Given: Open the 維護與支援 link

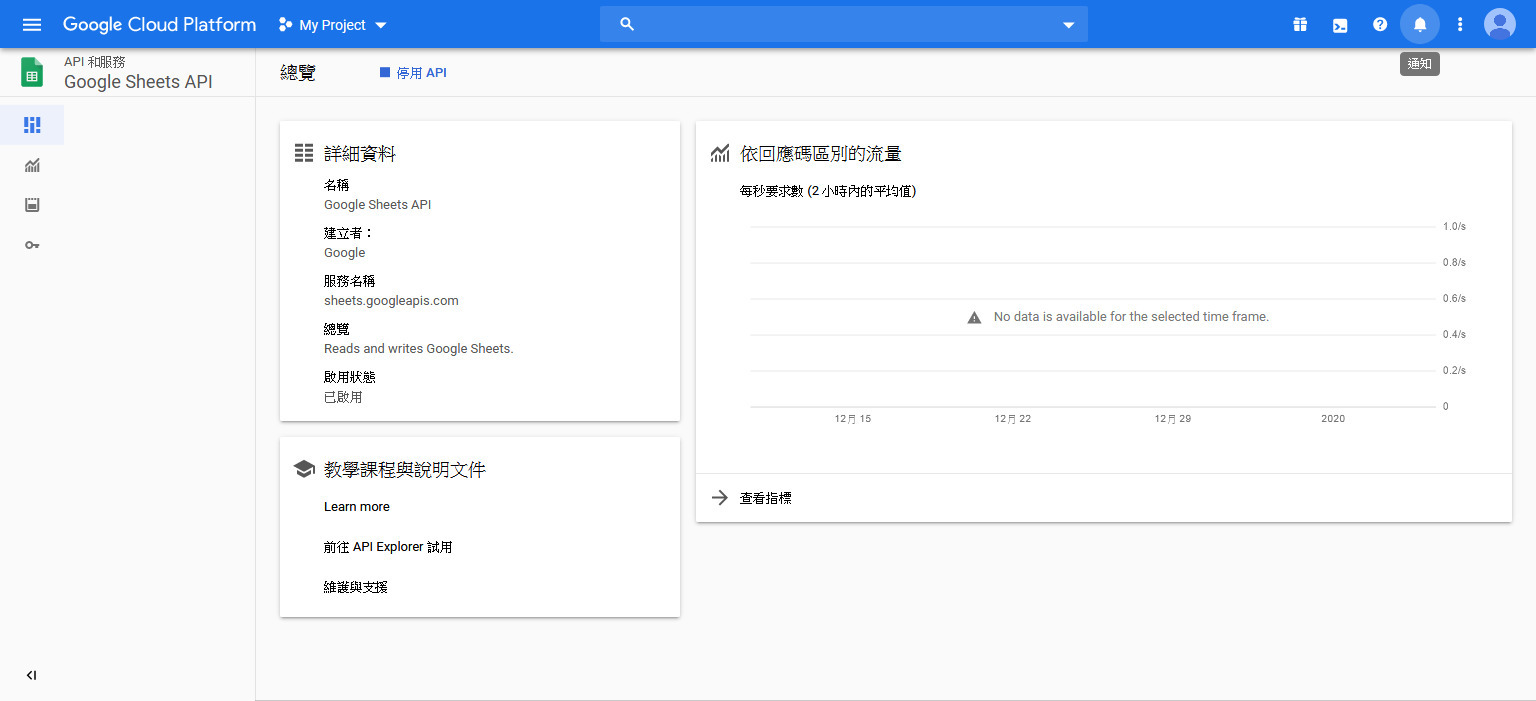Looking at the screenshot, I should pos(356,587).
